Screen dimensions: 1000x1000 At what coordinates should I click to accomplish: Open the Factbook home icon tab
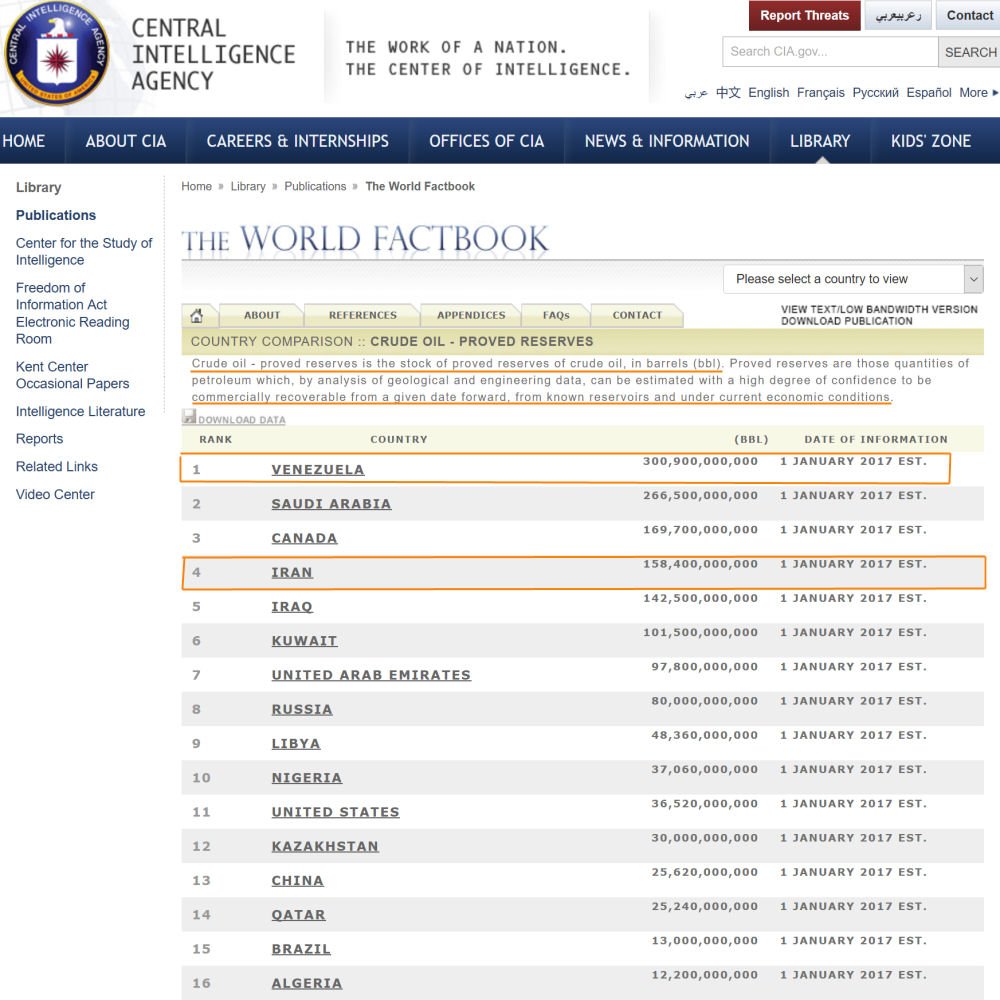[196, 315]
